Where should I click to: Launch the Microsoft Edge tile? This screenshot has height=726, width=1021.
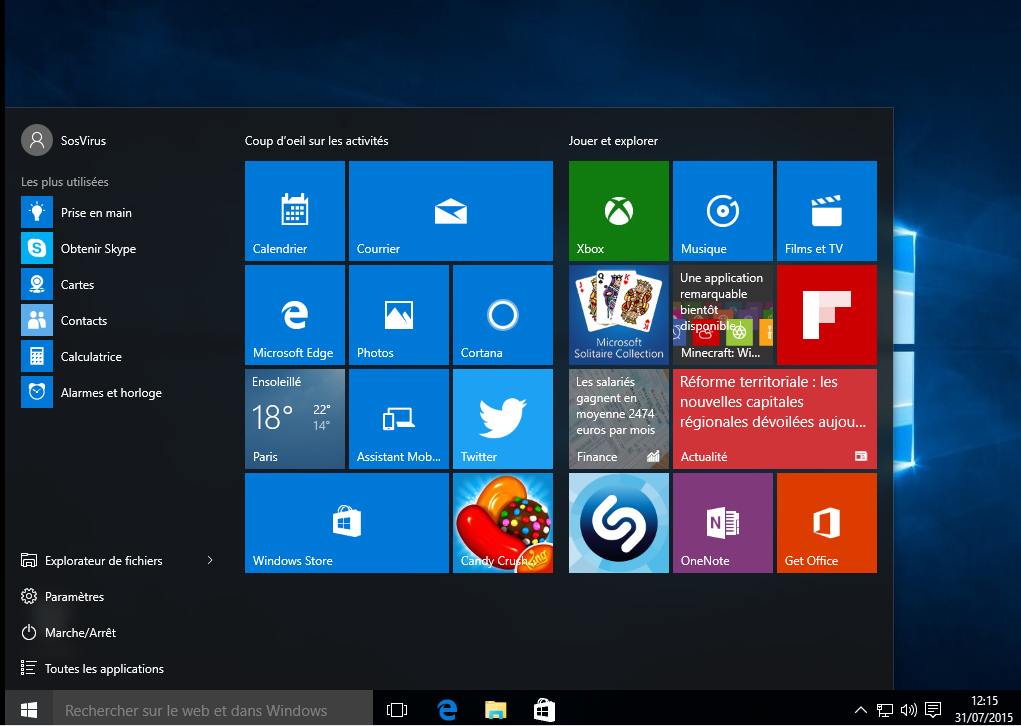point(294,315)
